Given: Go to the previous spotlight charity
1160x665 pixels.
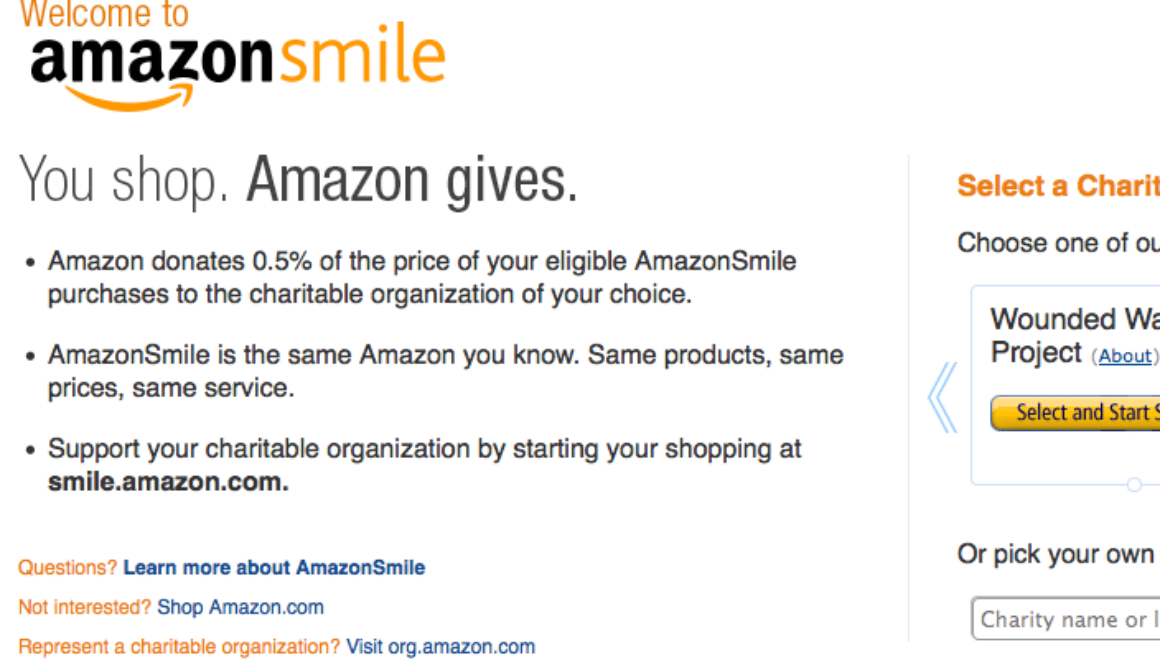Looking at the screenshot, I should click(942, 397).
